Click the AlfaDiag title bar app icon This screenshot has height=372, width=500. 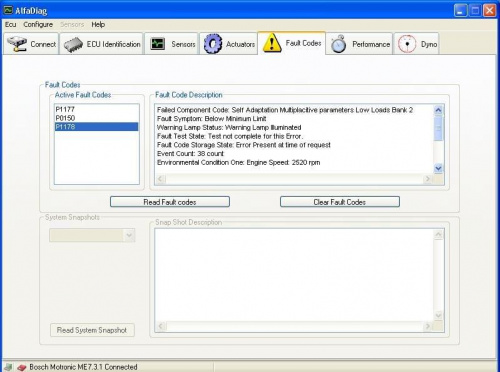tap(8, 10)
